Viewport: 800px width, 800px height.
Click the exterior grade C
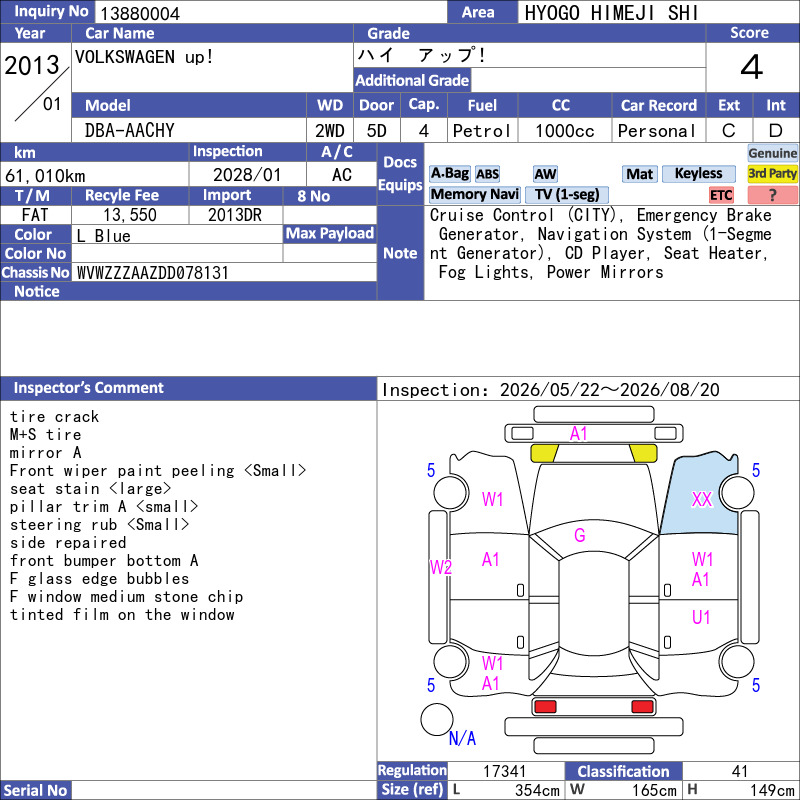729,131
